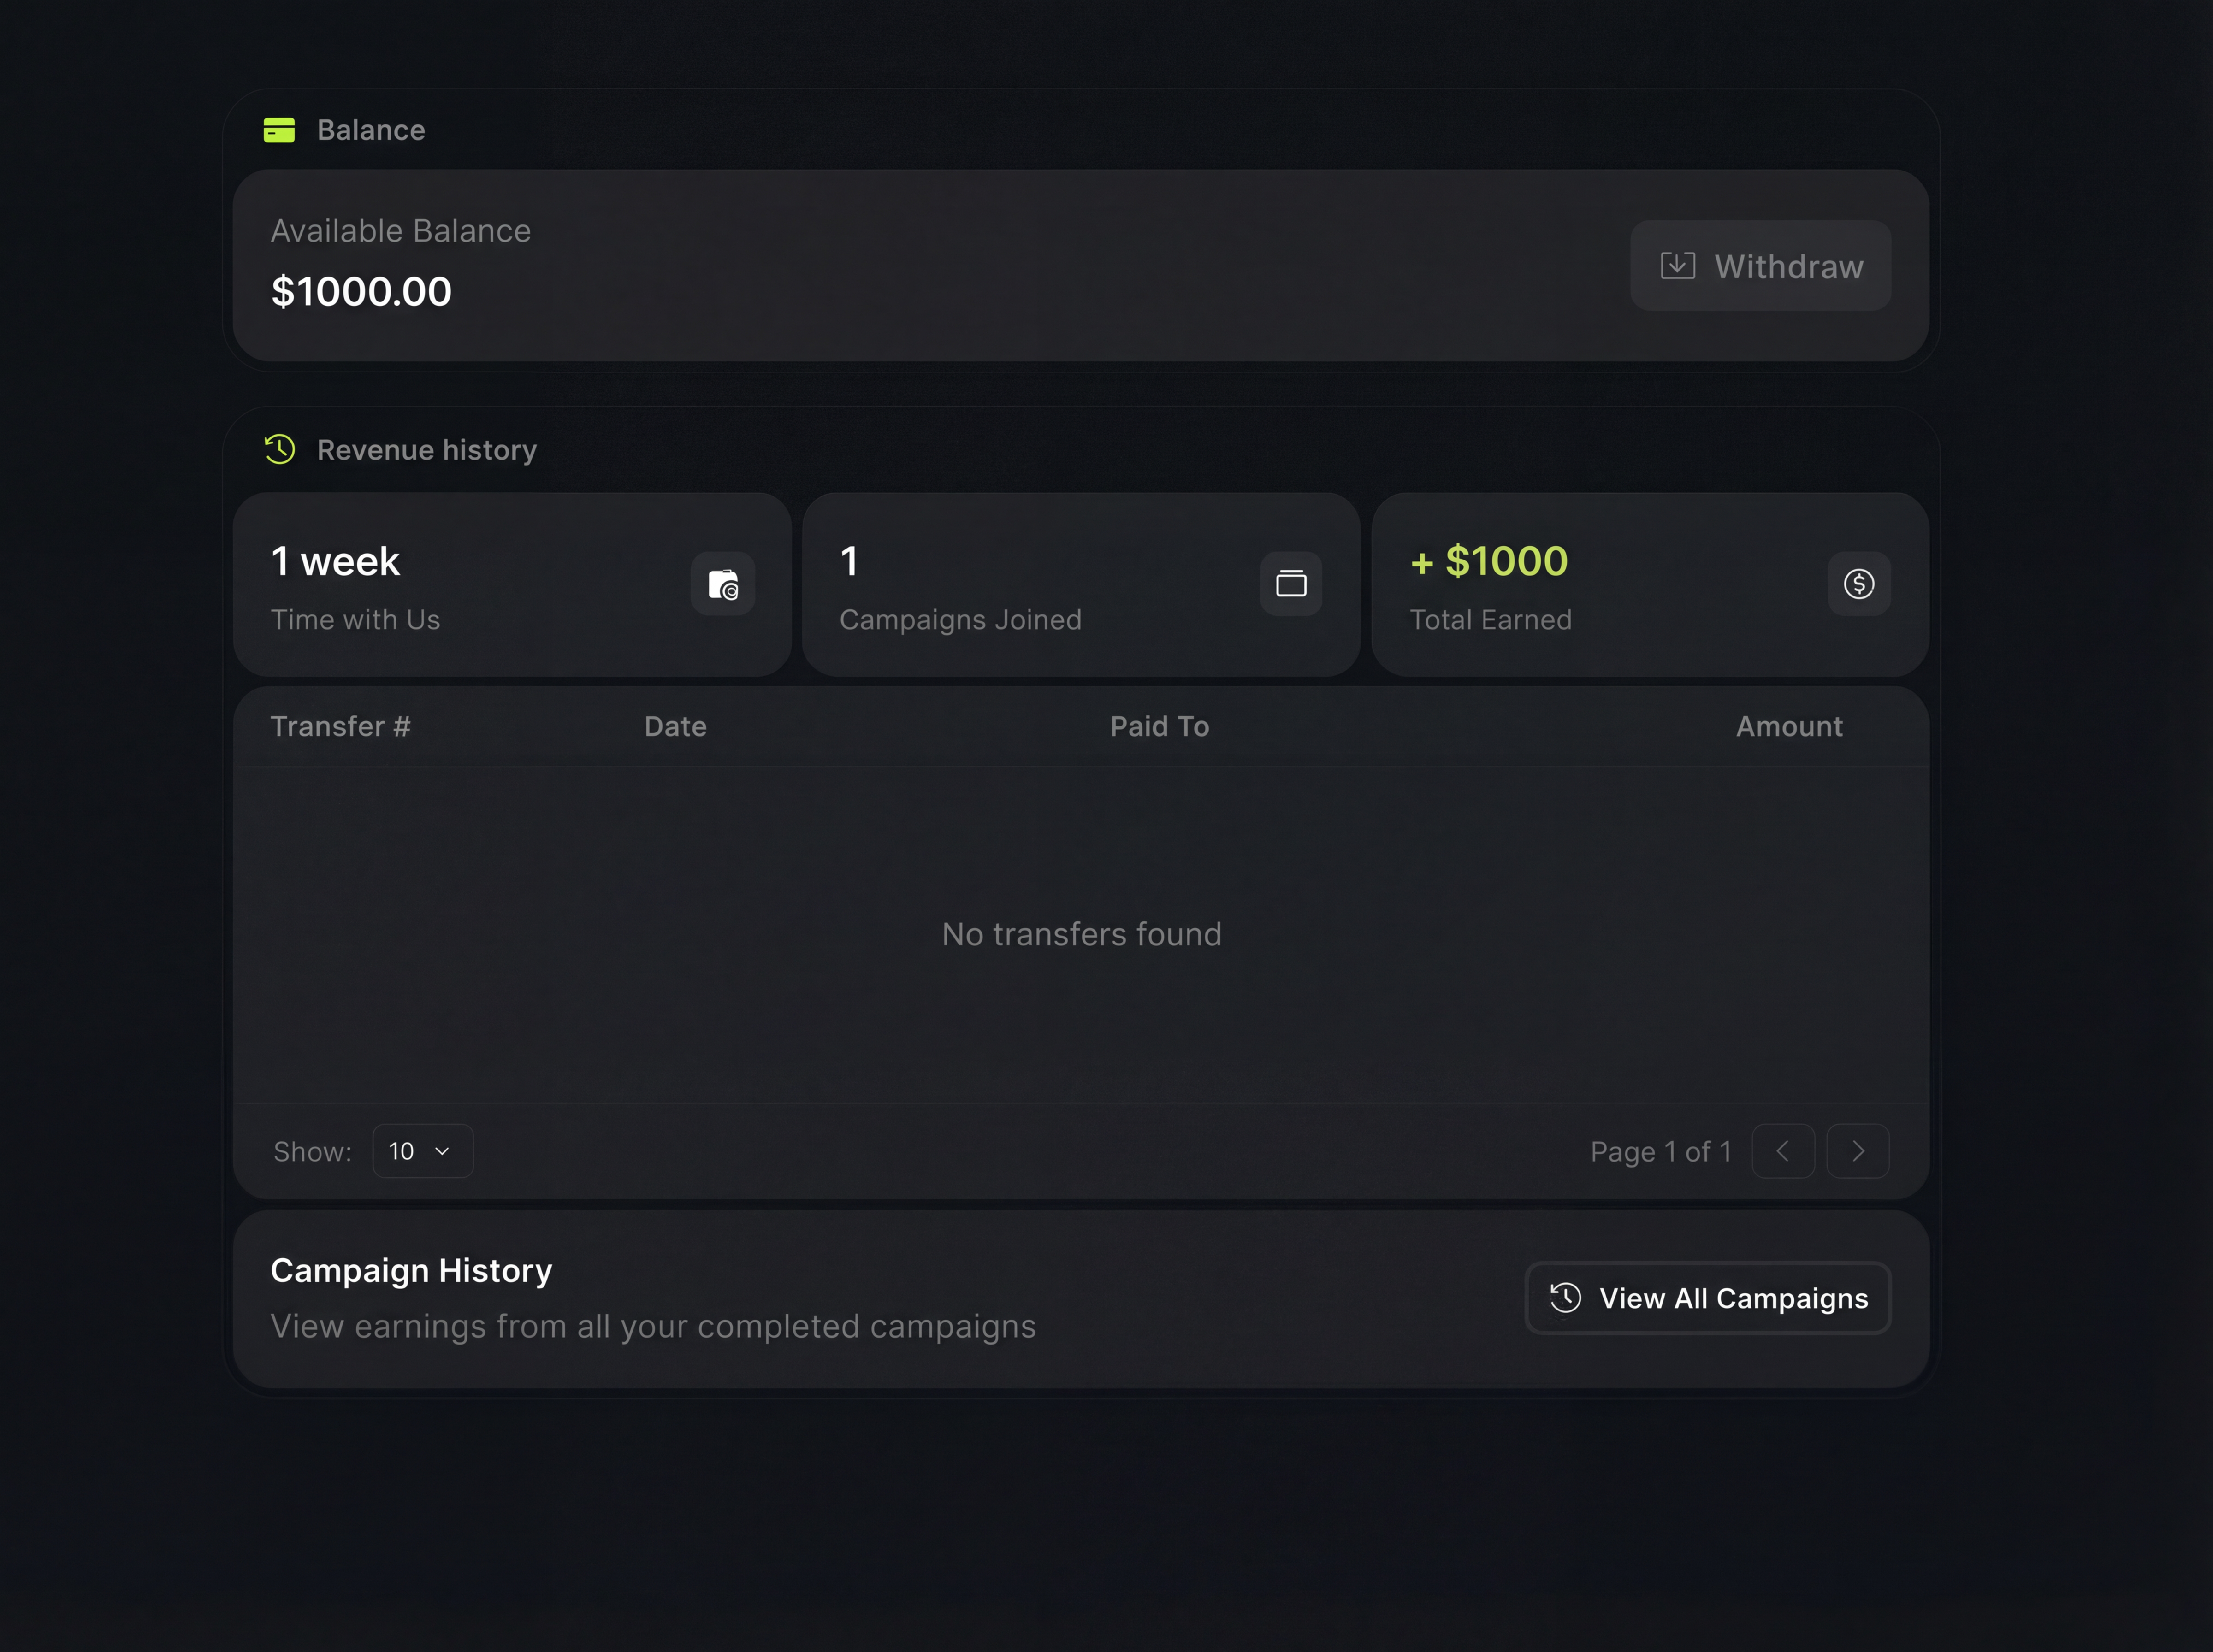Sort by the Transfer # column header
Image resolution: width=2213 pixels, height=1652 pixels.
pos(340,726)
